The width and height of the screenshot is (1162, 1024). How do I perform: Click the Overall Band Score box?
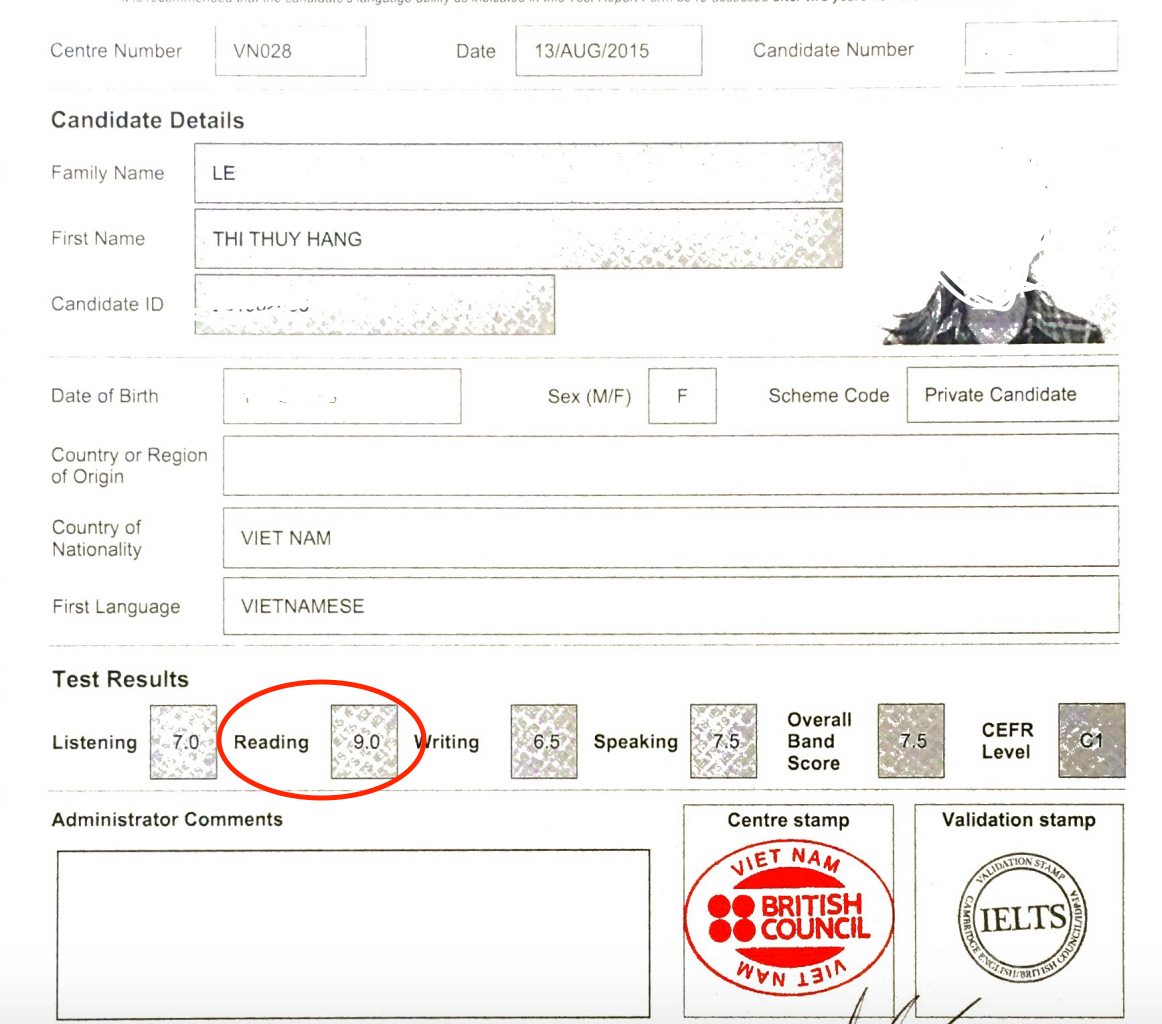pos(911,741)
